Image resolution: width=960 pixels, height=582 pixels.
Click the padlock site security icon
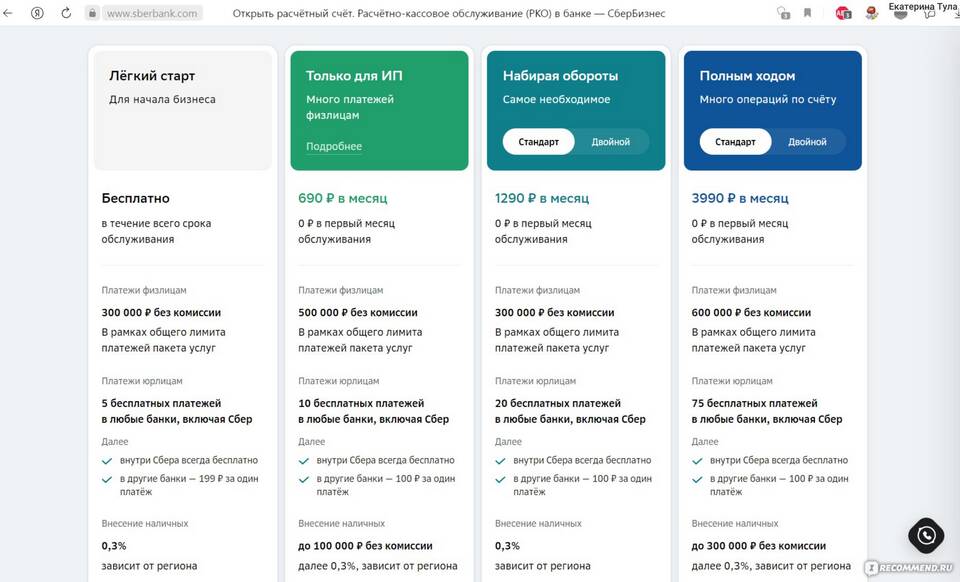tap(92, 14)
